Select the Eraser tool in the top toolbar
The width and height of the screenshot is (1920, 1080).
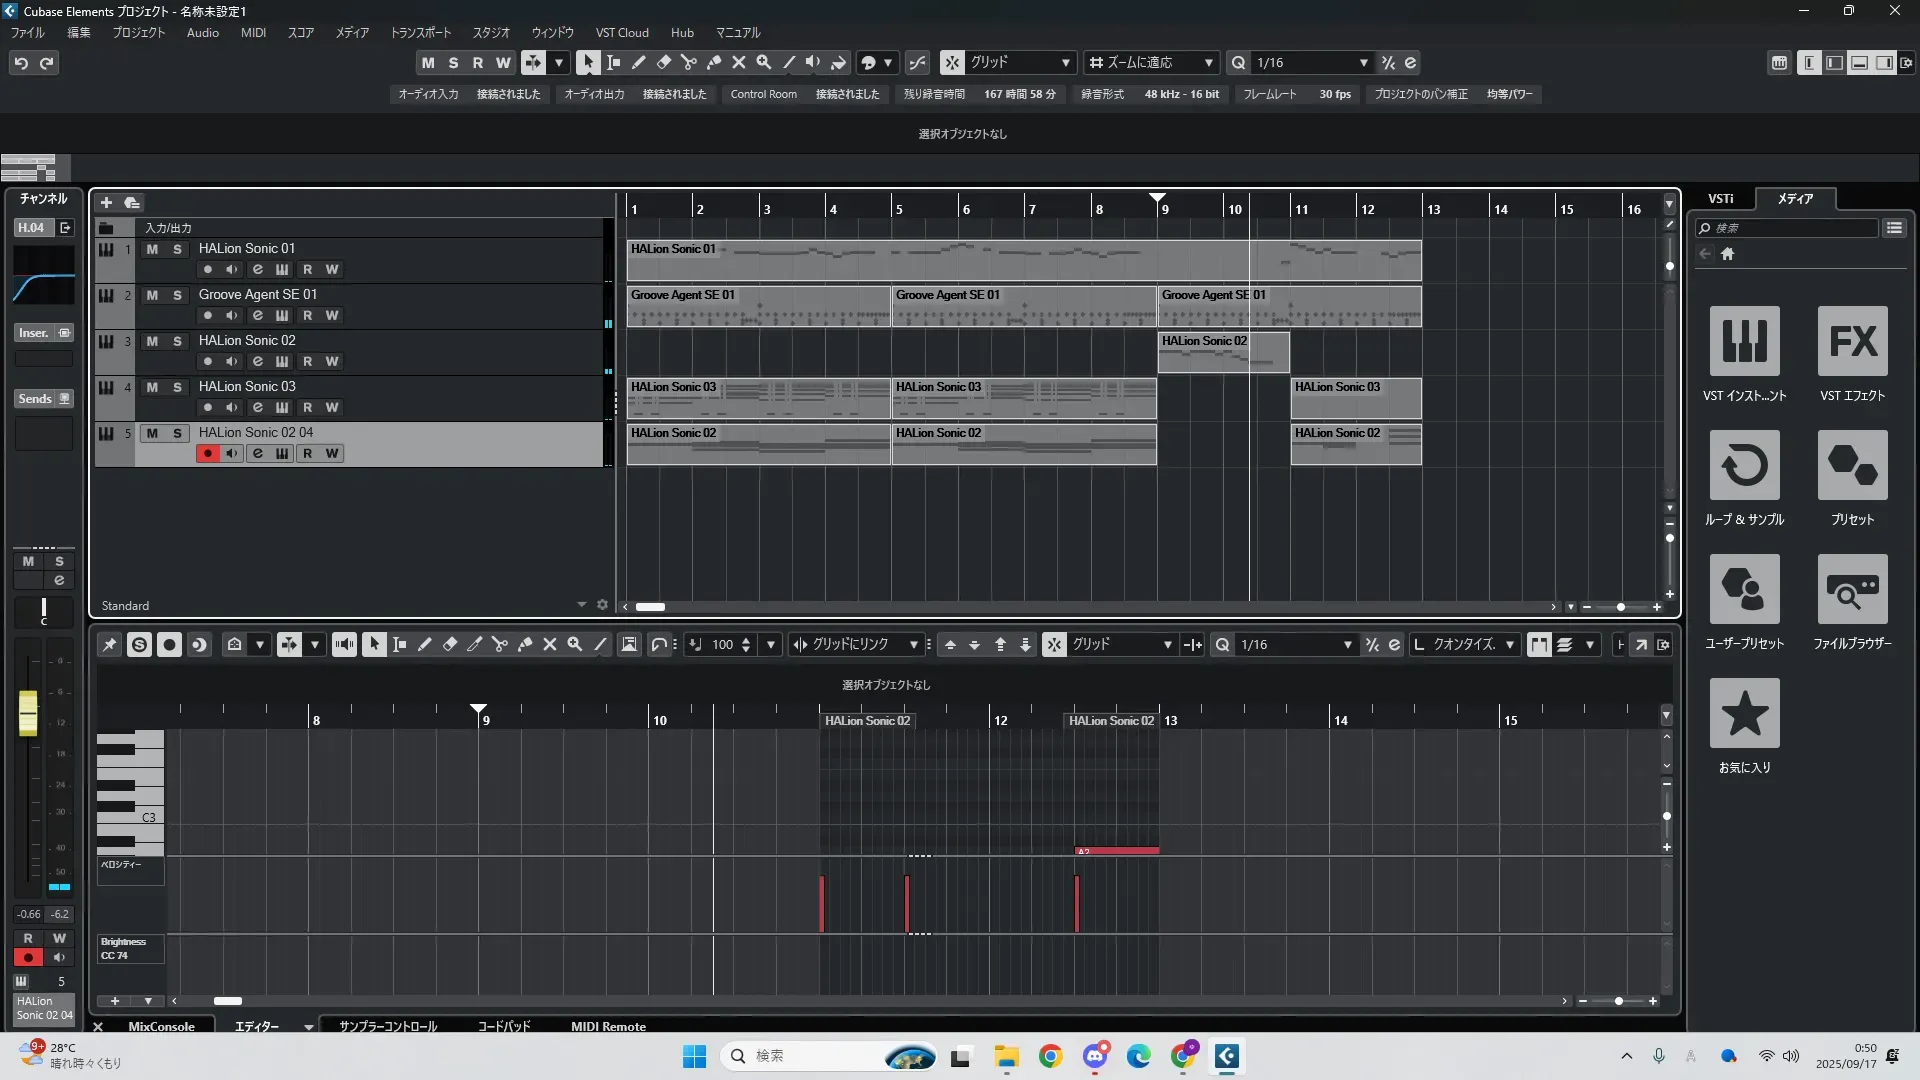[x=663, y=62]
